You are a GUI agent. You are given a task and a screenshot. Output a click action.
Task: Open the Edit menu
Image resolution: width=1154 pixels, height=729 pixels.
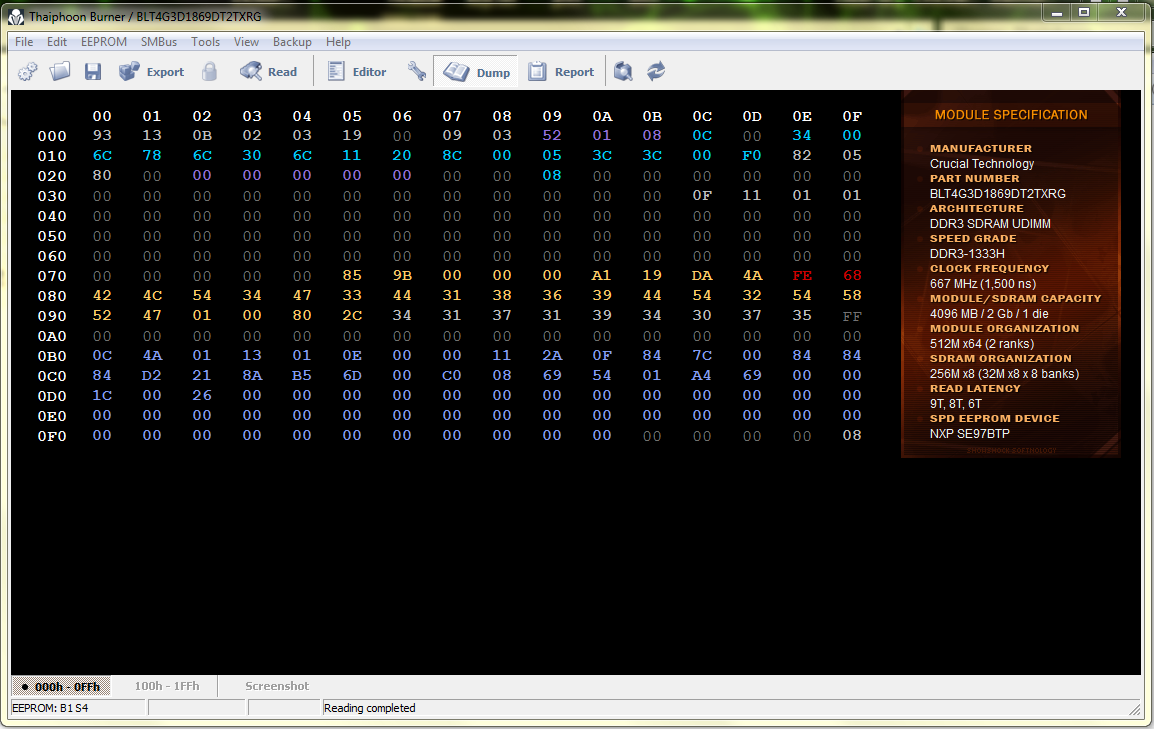click(x=57, y=42)
